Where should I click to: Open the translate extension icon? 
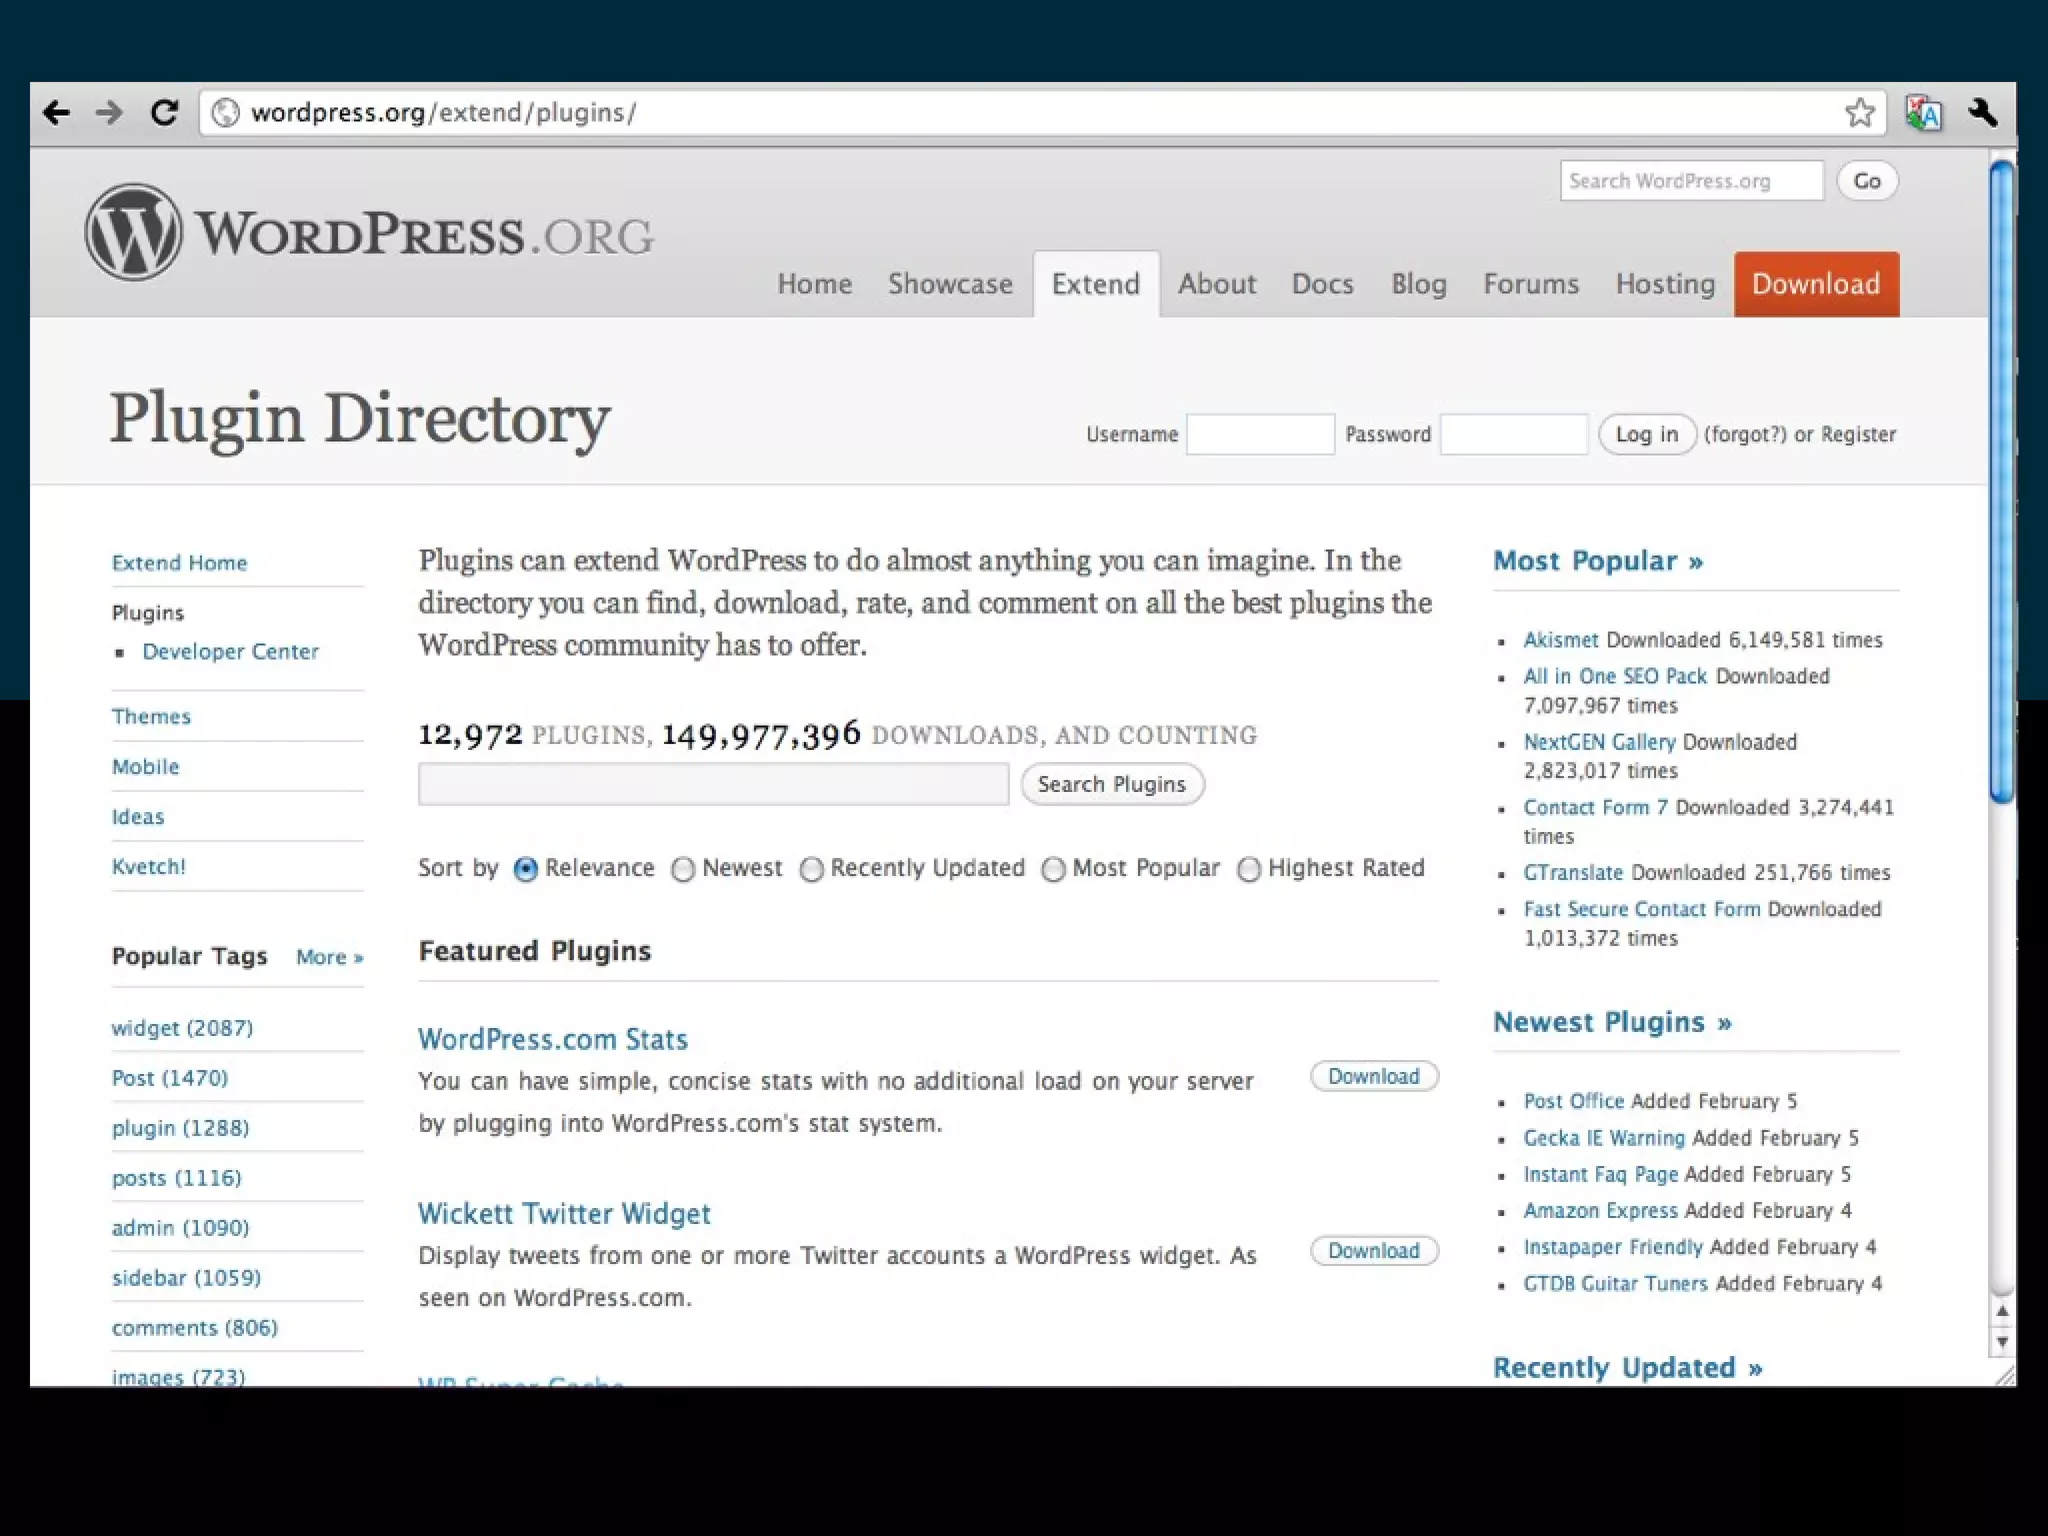tap(1923, 114)
